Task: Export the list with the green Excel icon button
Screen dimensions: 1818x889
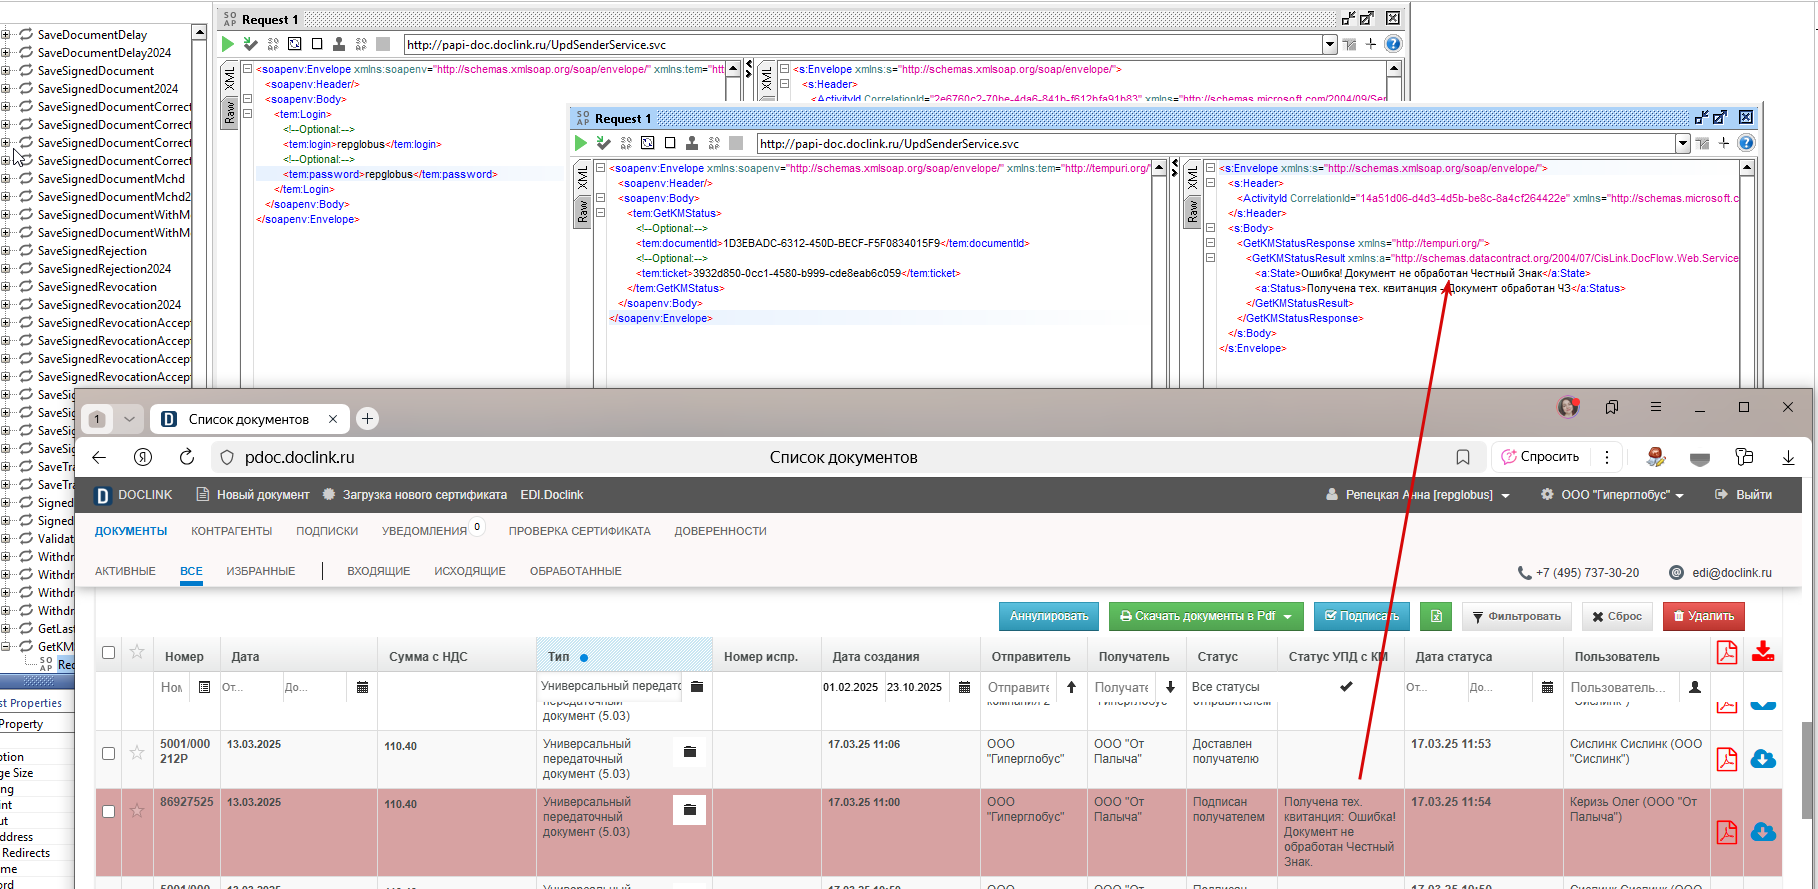Action: (1435, 616)
